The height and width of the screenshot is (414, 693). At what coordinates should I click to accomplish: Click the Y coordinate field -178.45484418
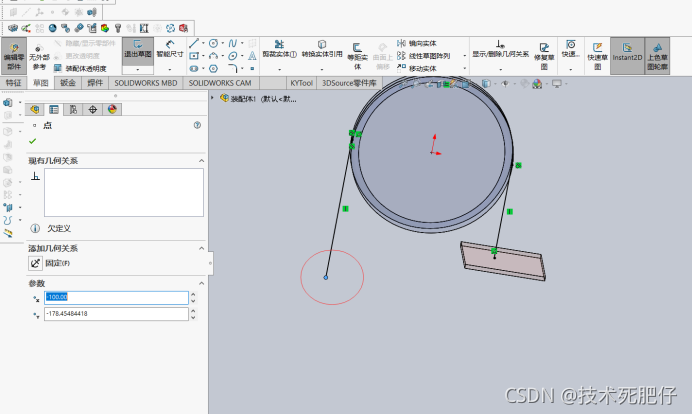[x=116, y=314]
